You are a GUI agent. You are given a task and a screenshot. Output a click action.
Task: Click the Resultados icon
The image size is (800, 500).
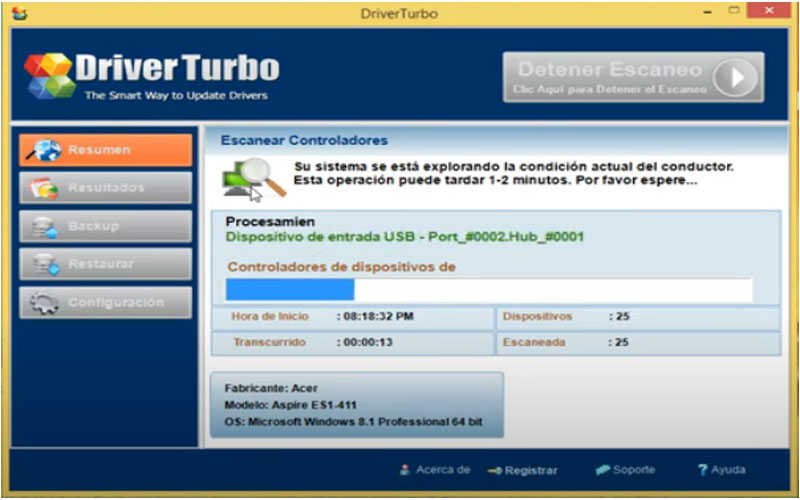point(44,188)
